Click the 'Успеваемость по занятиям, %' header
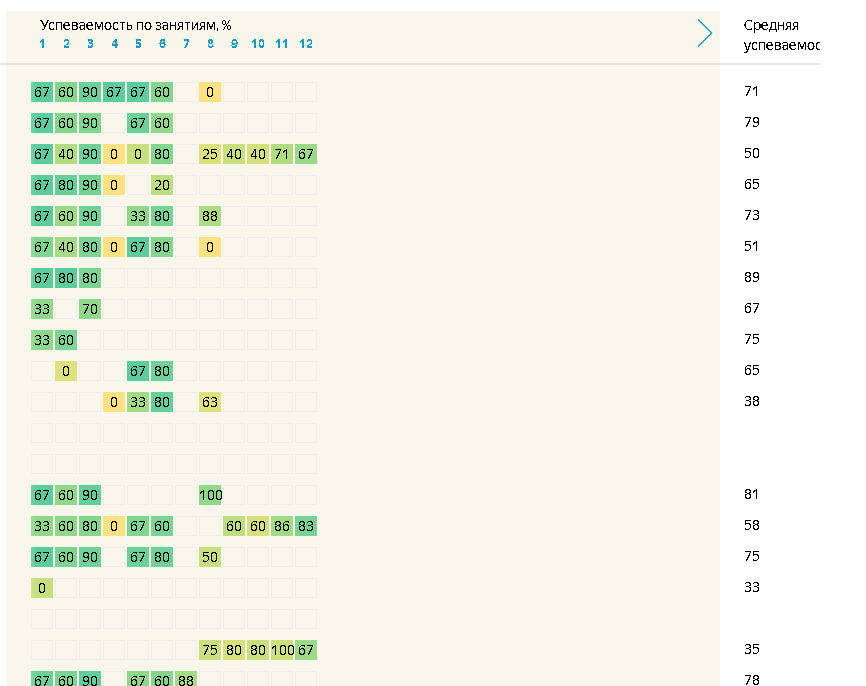This screenshot has height=686, width=866. (x=135, y=25)
